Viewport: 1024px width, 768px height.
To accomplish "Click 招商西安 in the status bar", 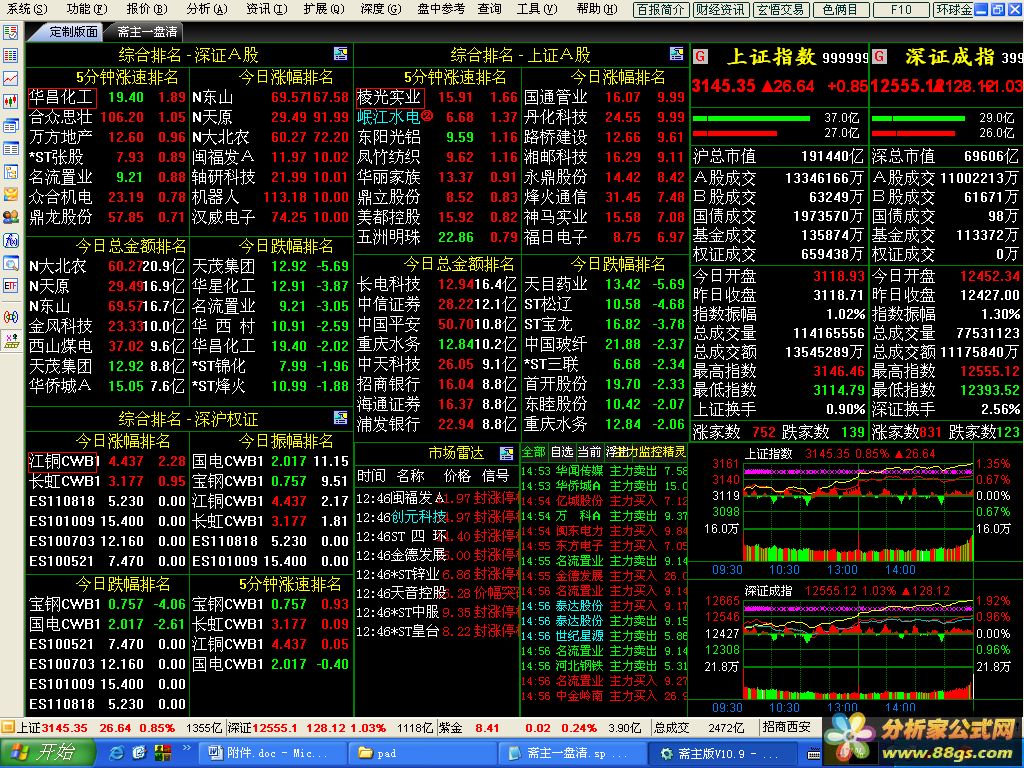I will [x=786, y=727].
